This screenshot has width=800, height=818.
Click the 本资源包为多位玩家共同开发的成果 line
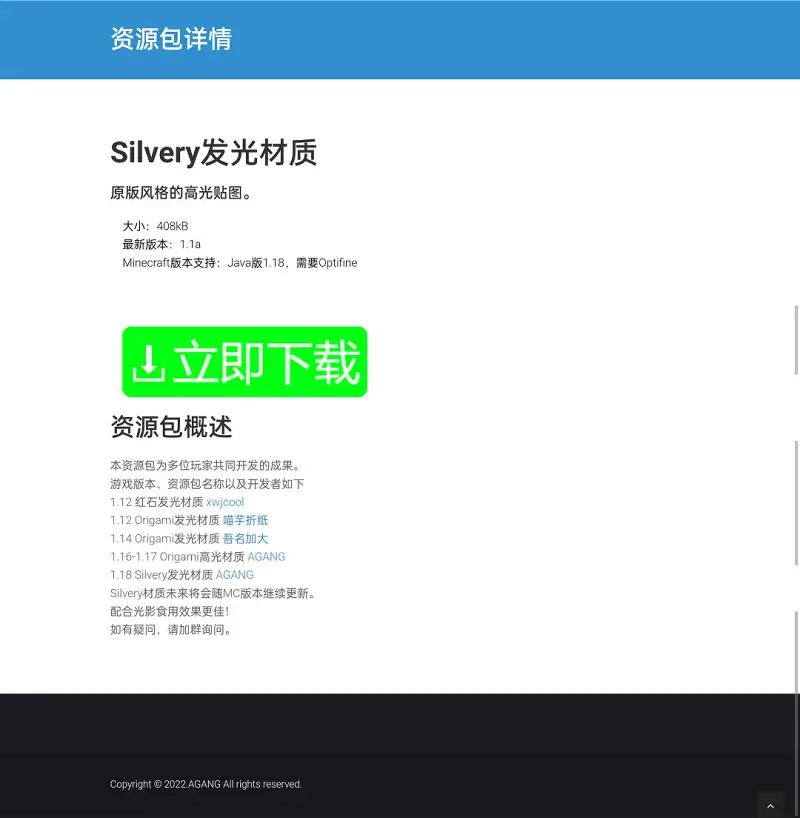(x=206, y=465)
